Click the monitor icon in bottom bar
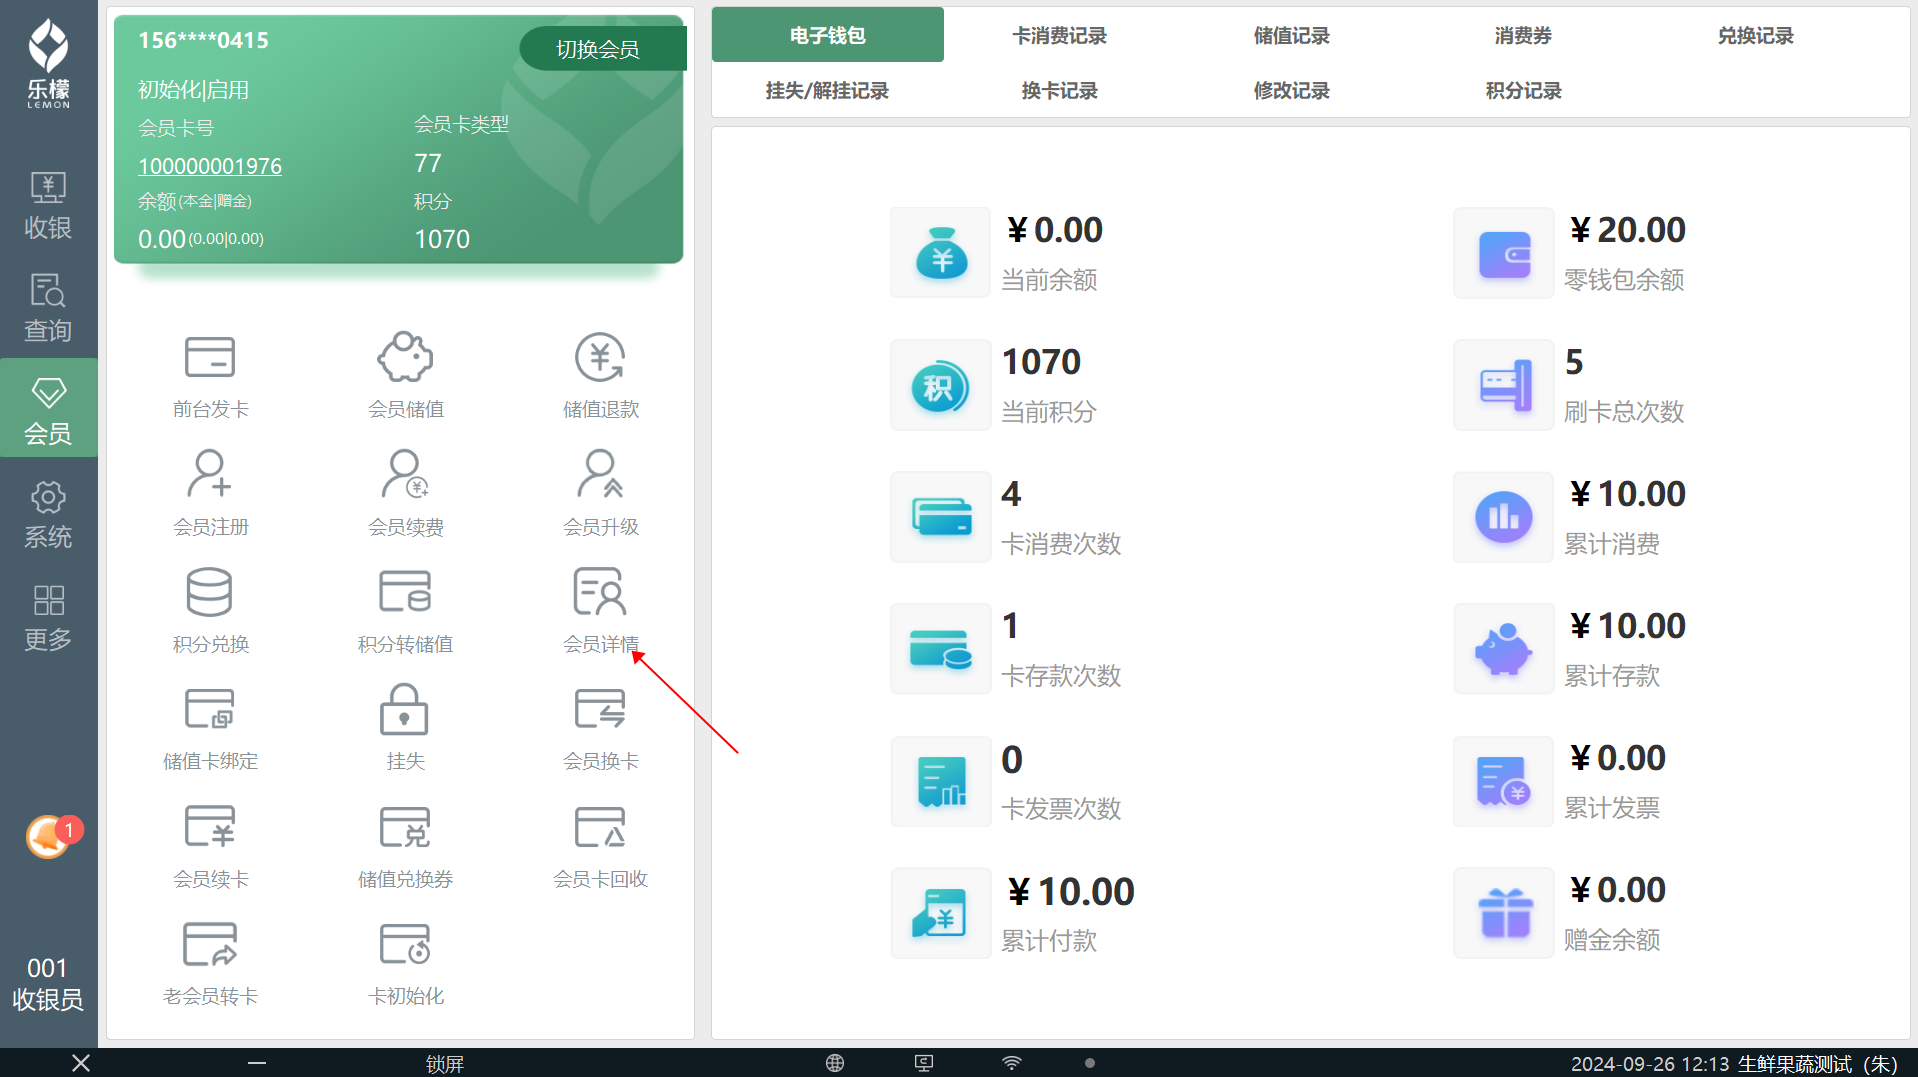This screenshot has width=1918, height=1077. pyautogui.click(x=924, y=1063)
